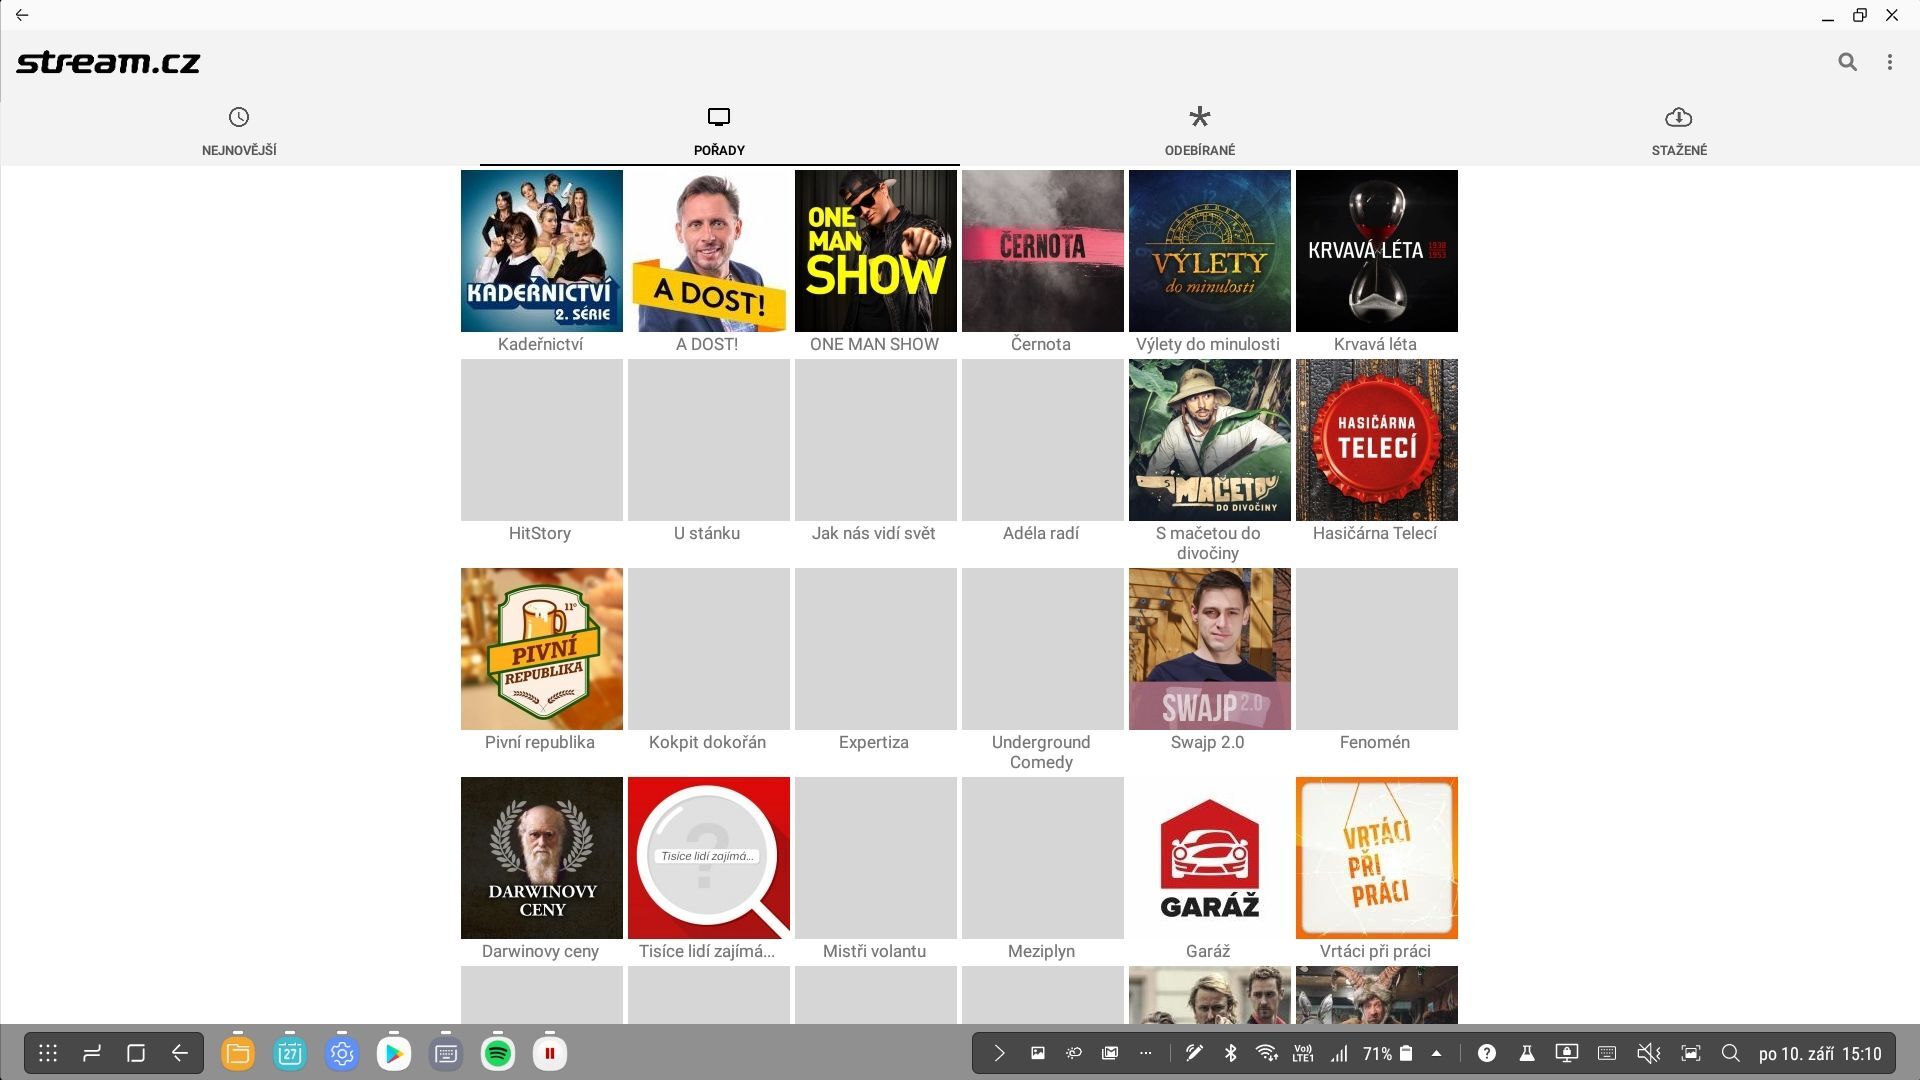Open the Pivní republika show
Image resolution: width=1920 pixels, height=1080 pixels.
(x=541, y=649)
